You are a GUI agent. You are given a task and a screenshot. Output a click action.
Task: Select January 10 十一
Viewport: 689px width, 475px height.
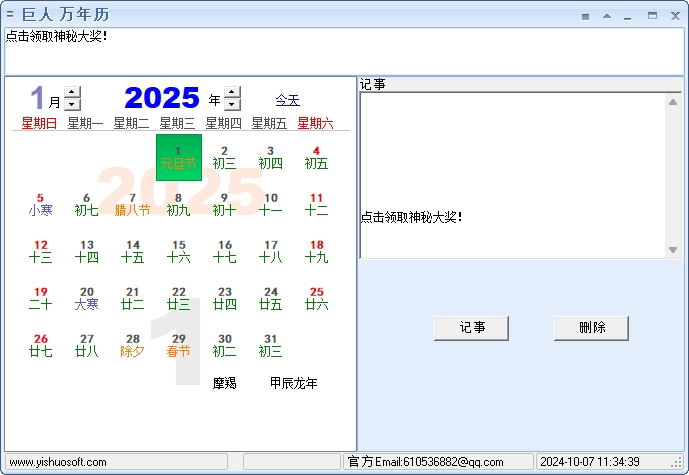pos(271,204)
